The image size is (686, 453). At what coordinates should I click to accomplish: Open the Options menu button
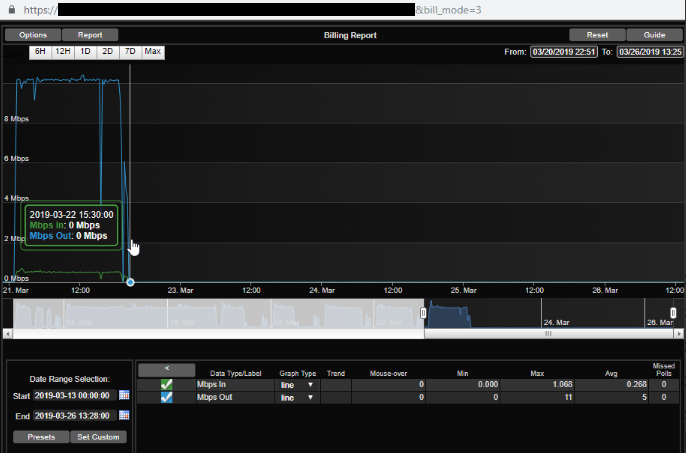click(x=33, y=35)
